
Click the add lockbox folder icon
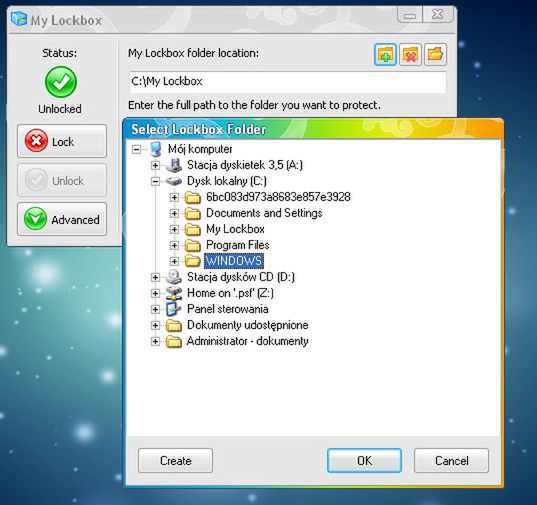(x=385, y=54)
